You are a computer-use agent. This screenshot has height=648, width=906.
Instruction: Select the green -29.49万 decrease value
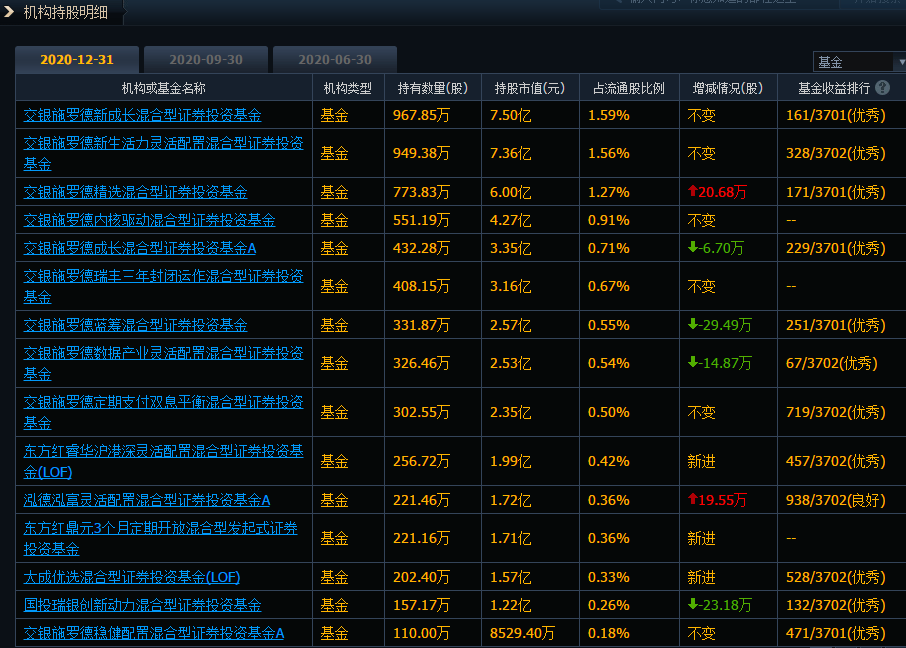[x=719, y=325]
